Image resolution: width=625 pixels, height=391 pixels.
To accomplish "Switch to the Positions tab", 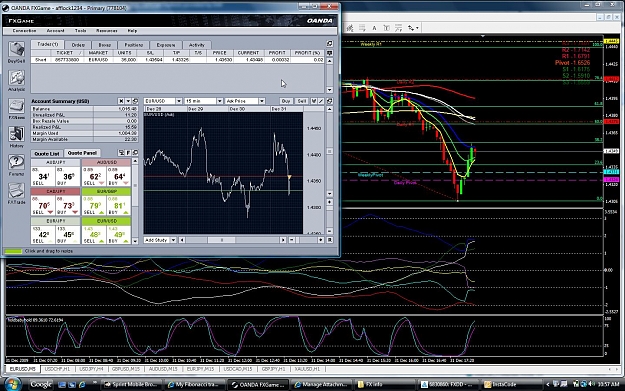I will point(134,45).
